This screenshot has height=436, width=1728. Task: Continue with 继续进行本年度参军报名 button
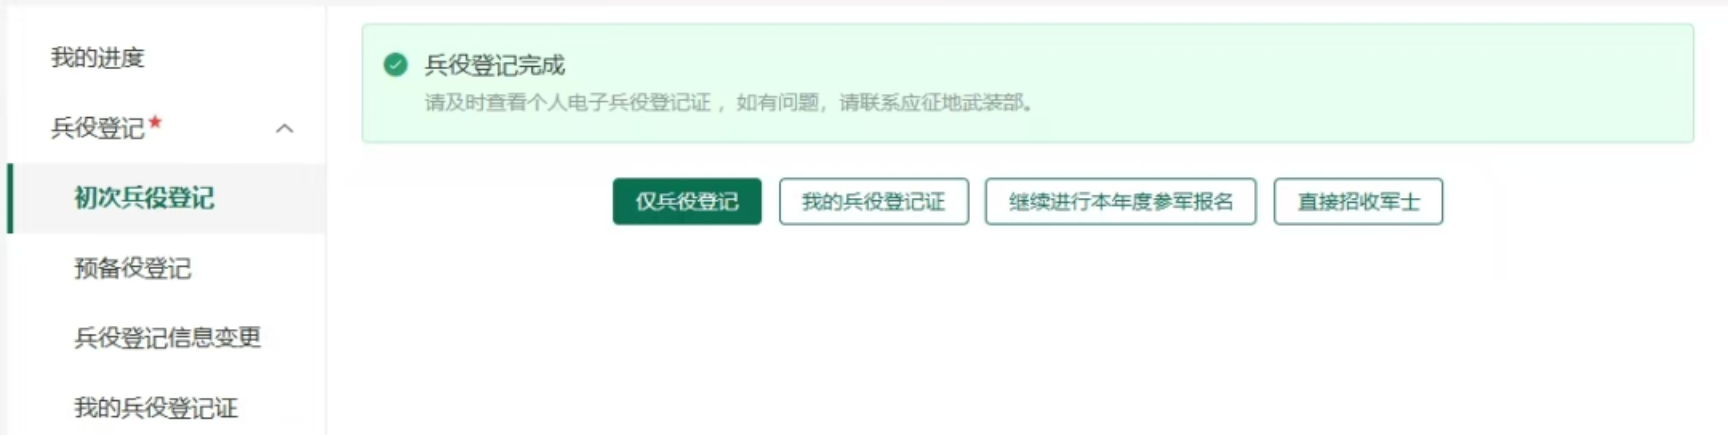tap(1120, 202)
